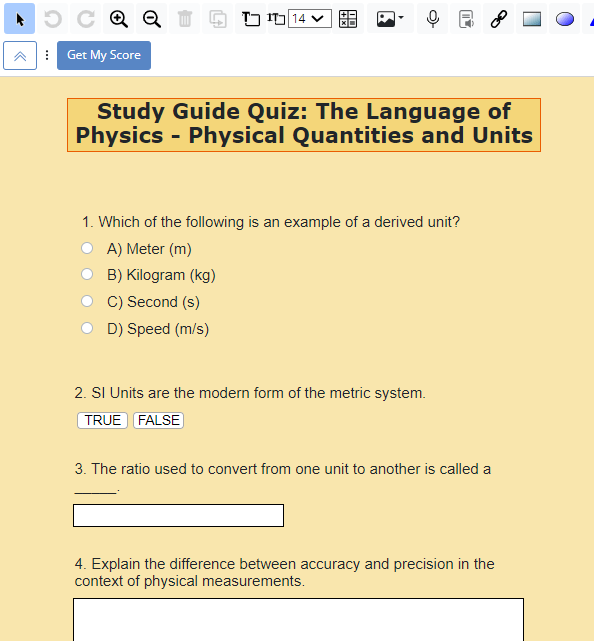The image size is (594, 641).
Task: Answer TRUE for question 2
Action: 103,420
